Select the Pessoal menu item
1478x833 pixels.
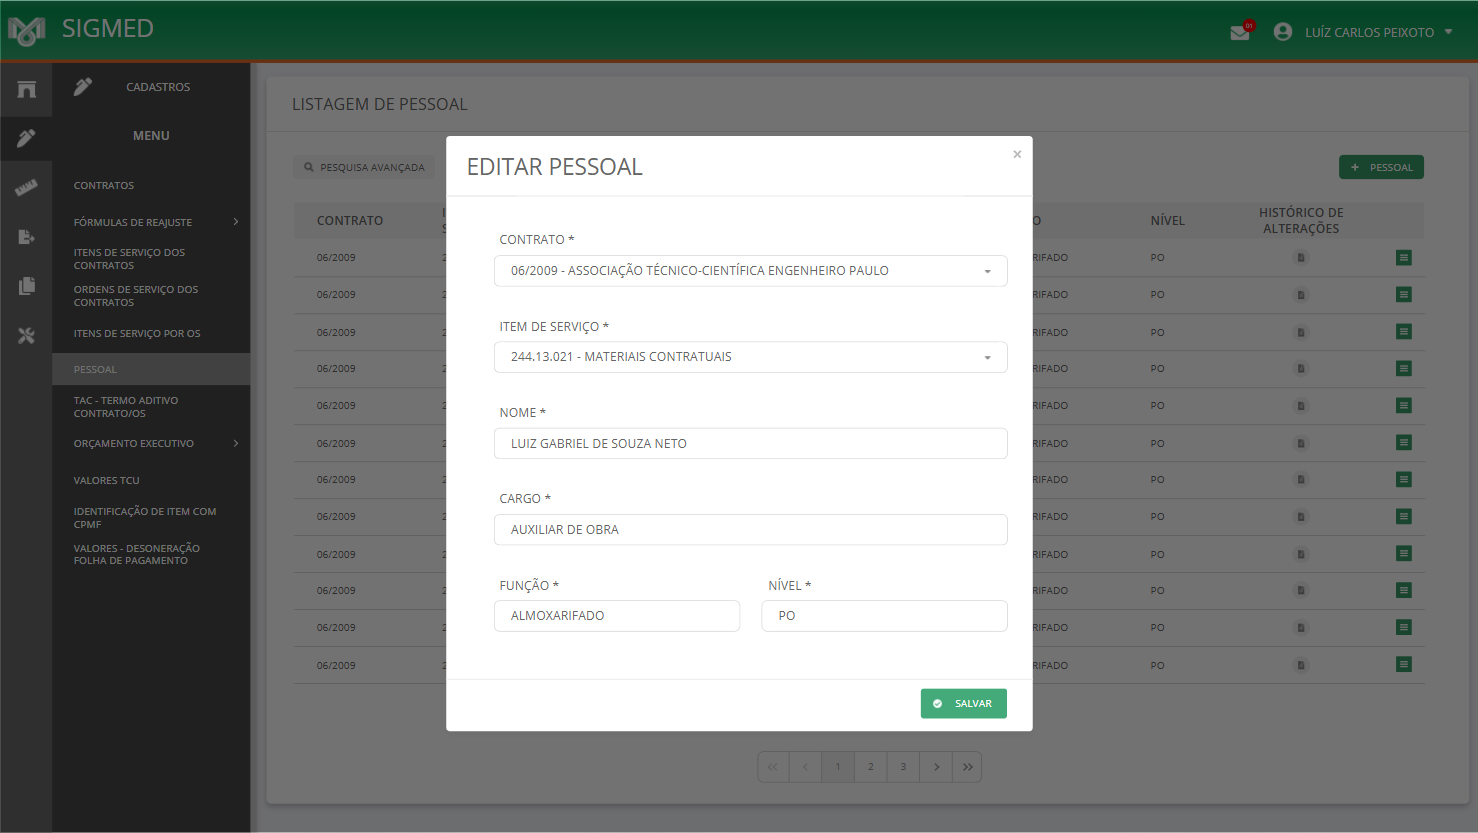point(151,370)
